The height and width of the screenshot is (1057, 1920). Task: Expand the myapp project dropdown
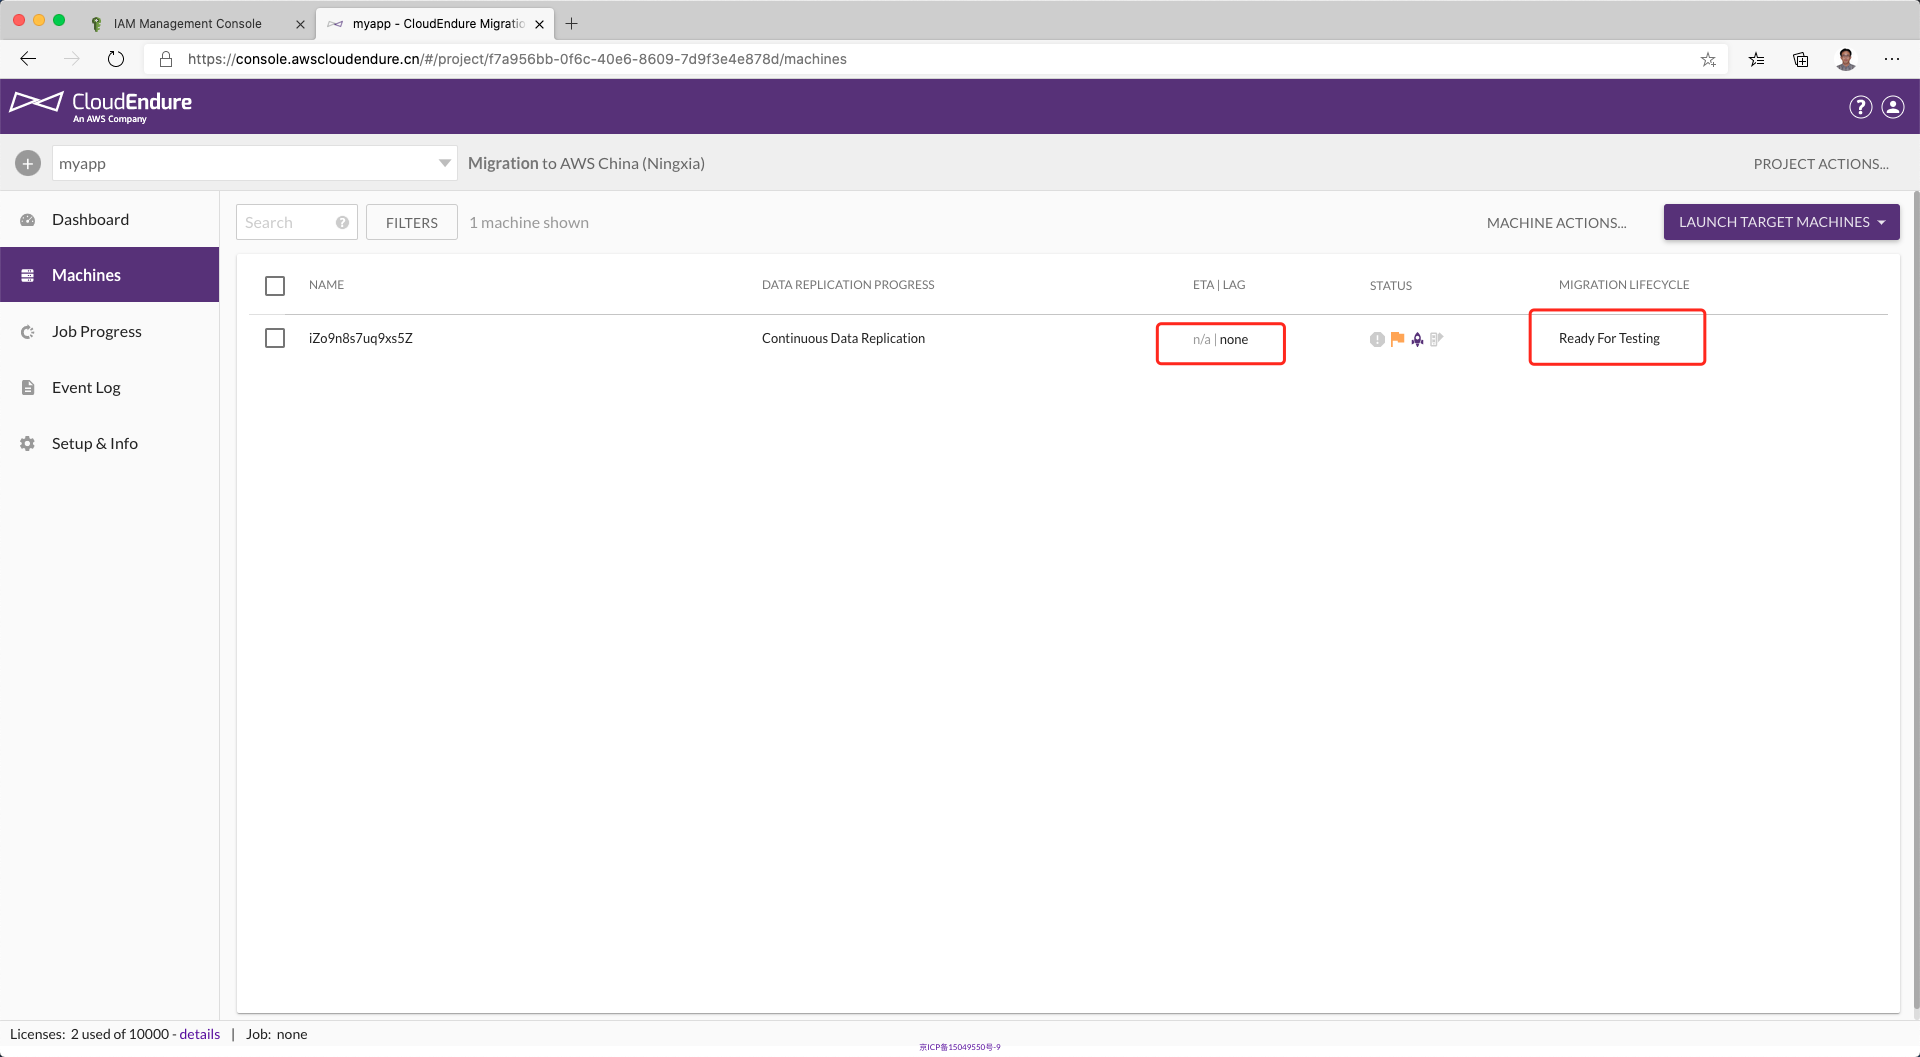point(444,163)
